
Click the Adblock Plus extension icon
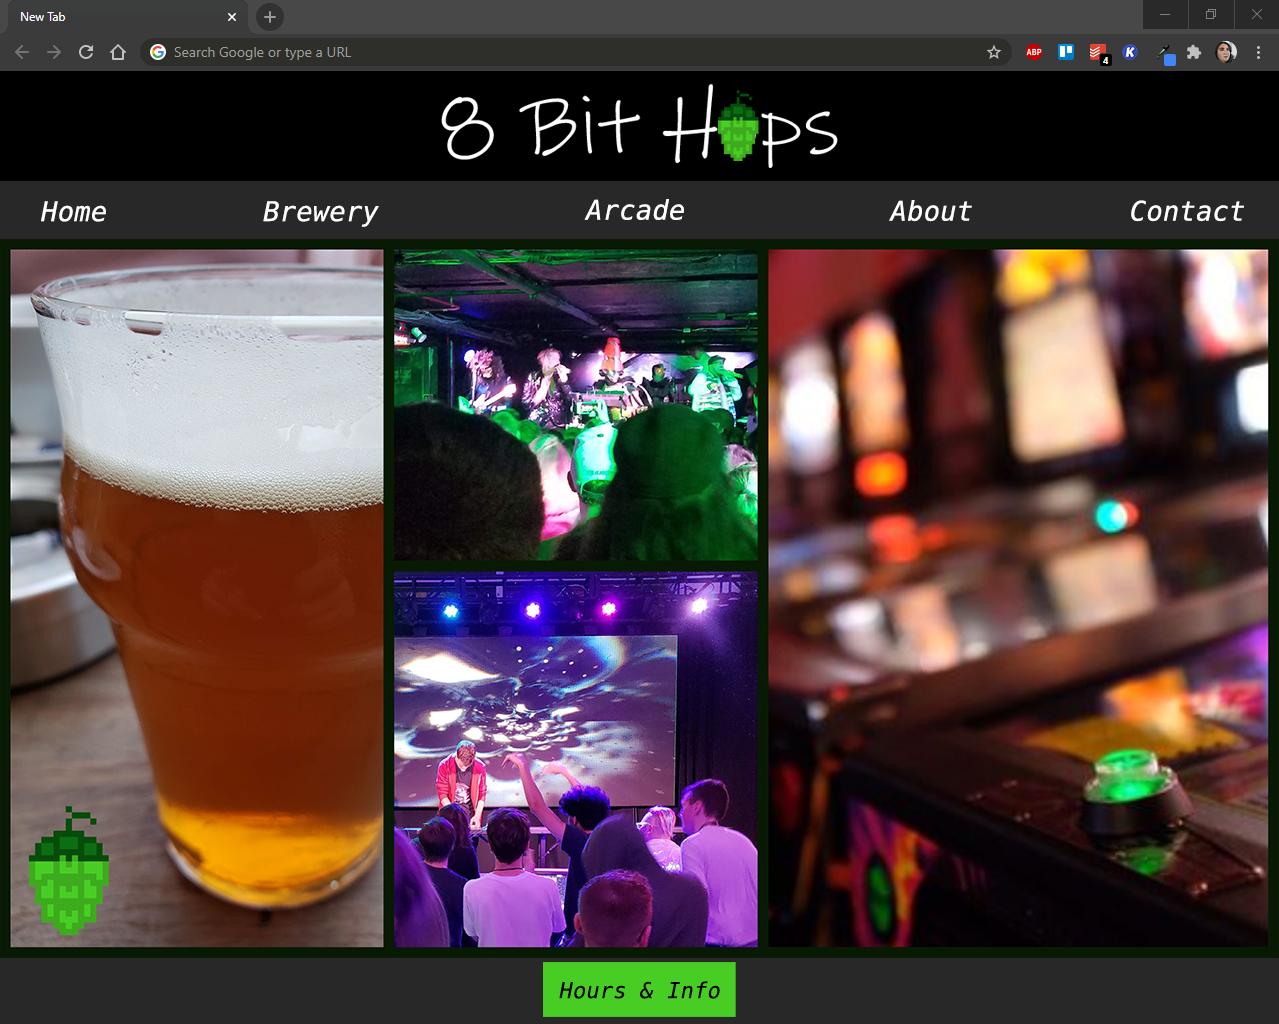[1034, 52]
